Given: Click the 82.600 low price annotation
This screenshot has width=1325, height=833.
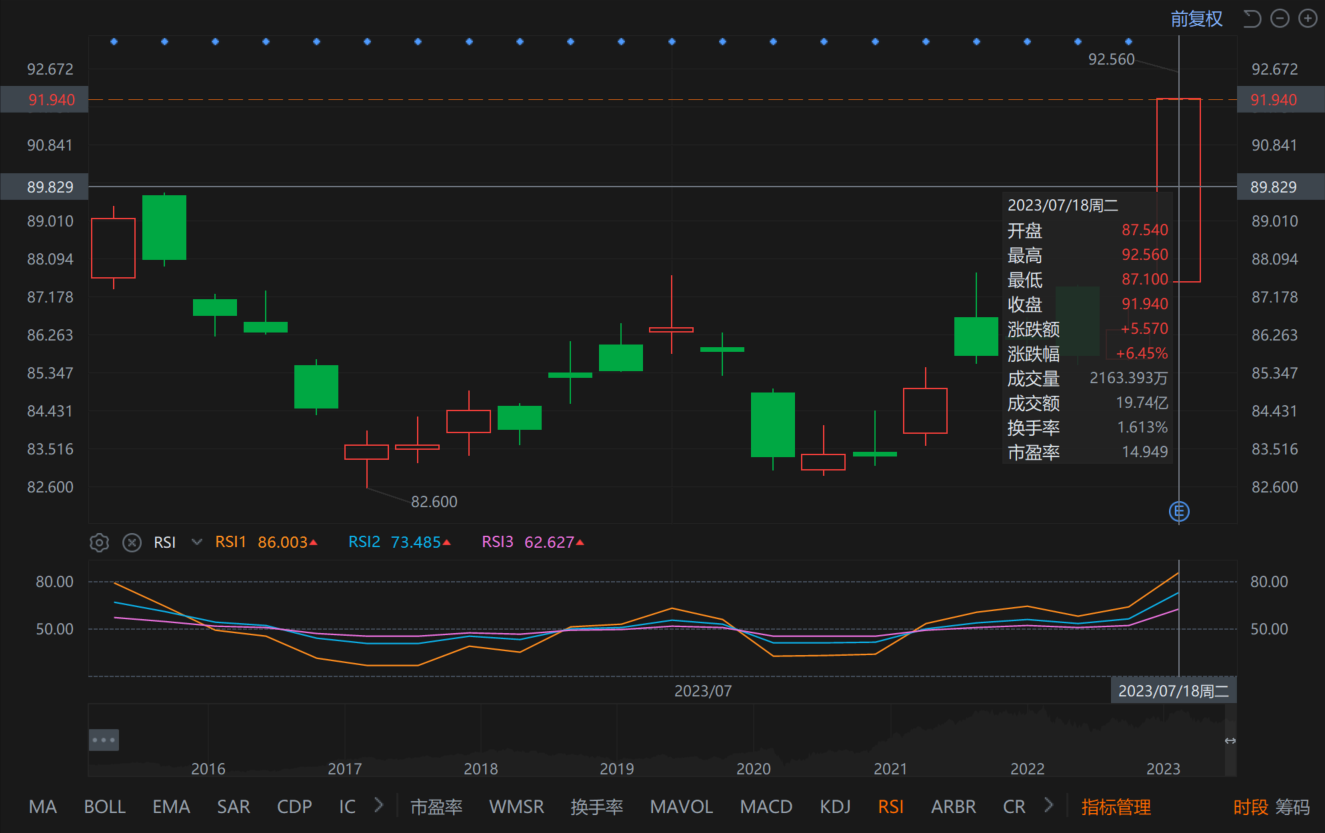Looking at the screenshot, I should coord(434,502).
